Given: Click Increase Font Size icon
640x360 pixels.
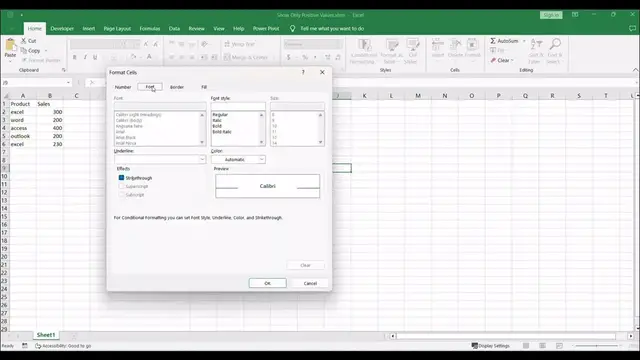Looking at the screenshot, I should pos(146,44).
